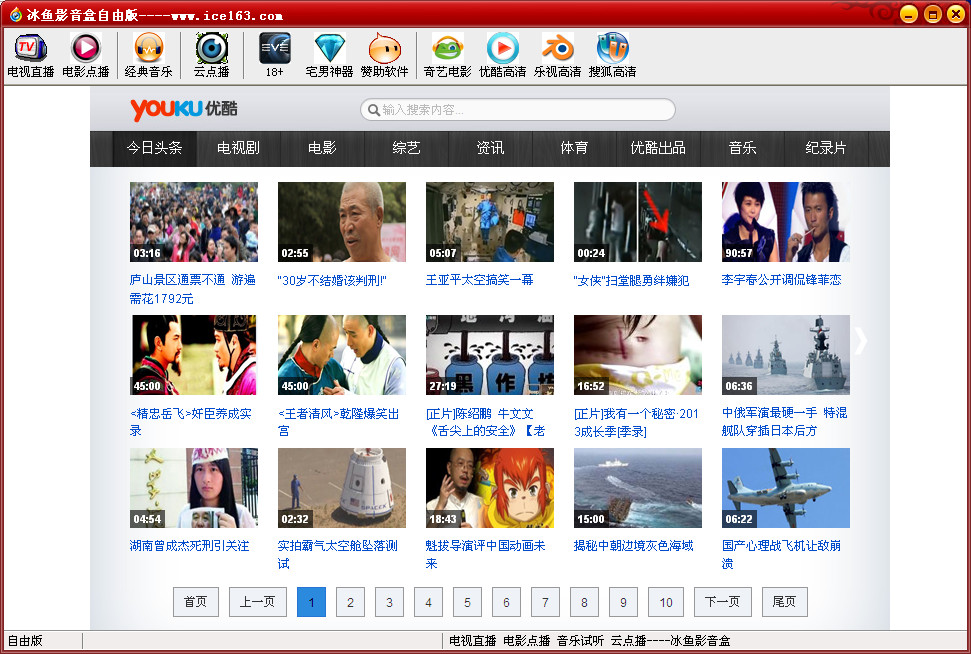
Task: Click the 揭秘中朝边境灰色海域 link
Action: pyautogui.click(x=634, y=546)
